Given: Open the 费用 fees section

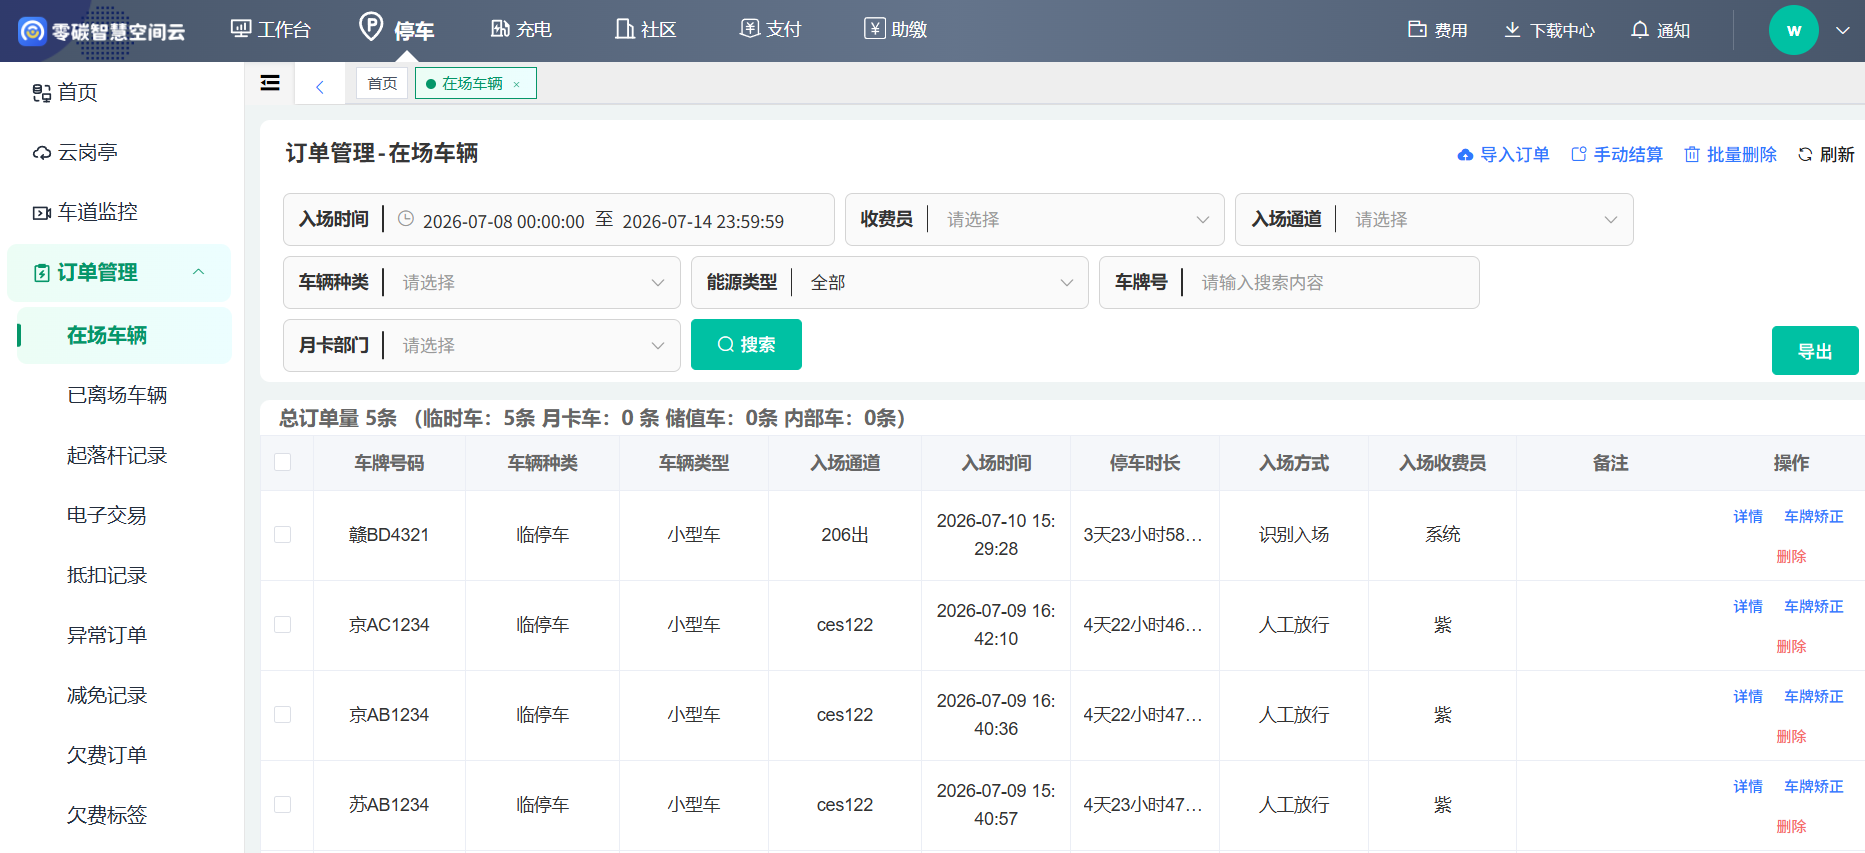Looking at the screenshot, I should 1438,30.
